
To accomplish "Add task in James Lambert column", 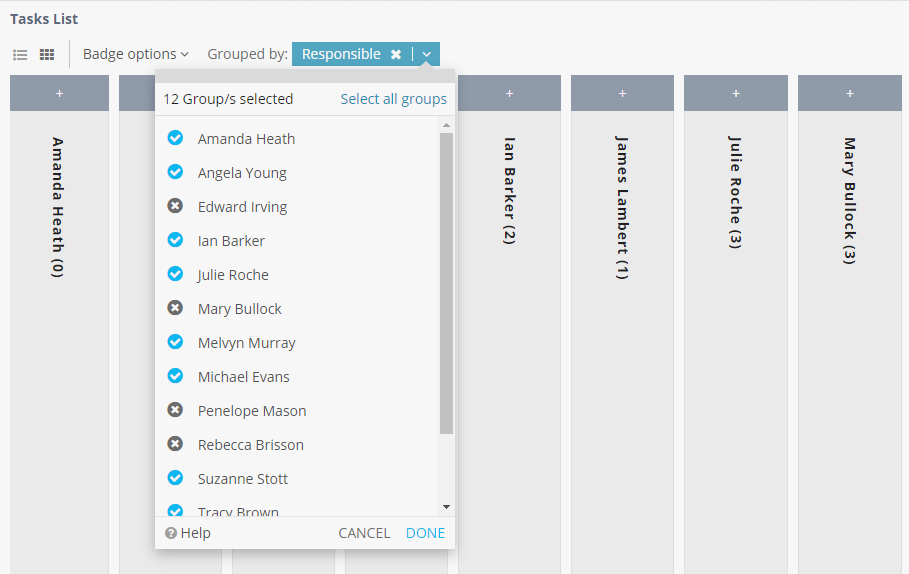I will click(x=622, y=93).
